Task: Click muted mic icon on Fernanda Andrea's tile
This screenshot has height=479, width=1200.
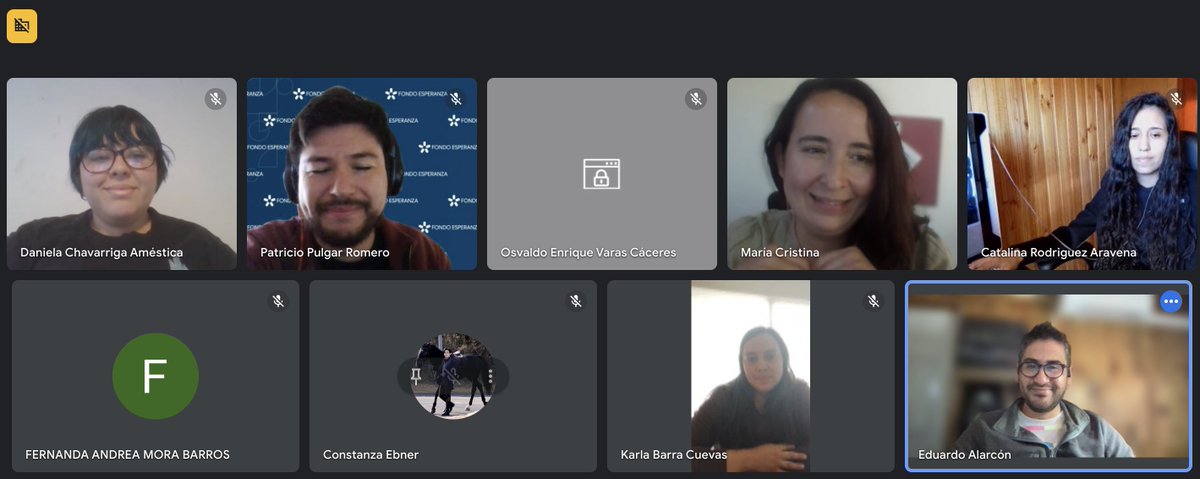Action: tap(278, 300)
